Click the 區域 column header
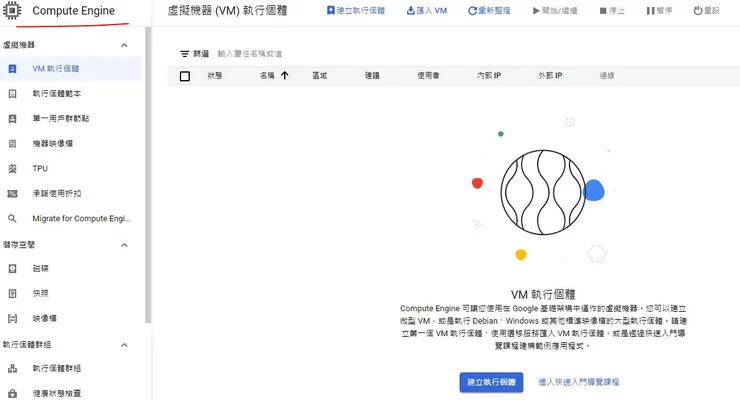 tap(320, 75)
